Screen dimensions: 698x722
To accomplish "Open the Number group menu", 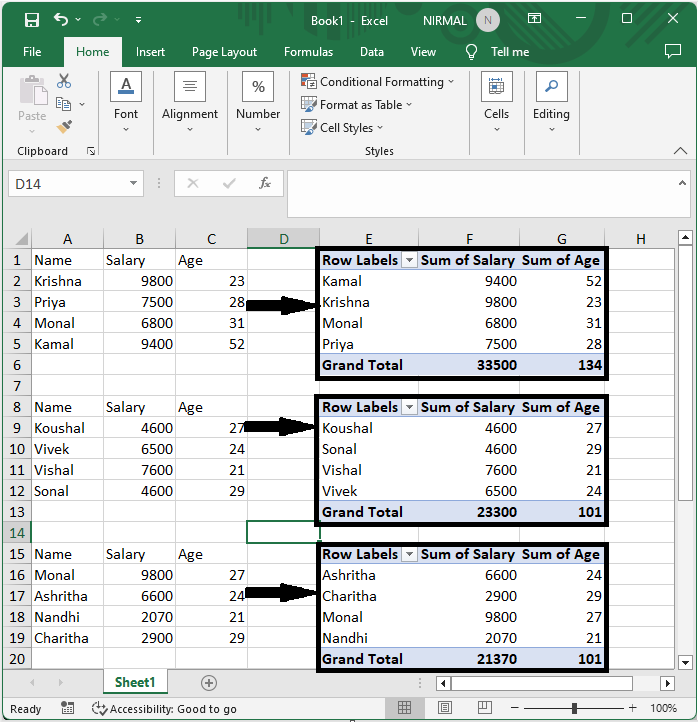I will [258, 102].
